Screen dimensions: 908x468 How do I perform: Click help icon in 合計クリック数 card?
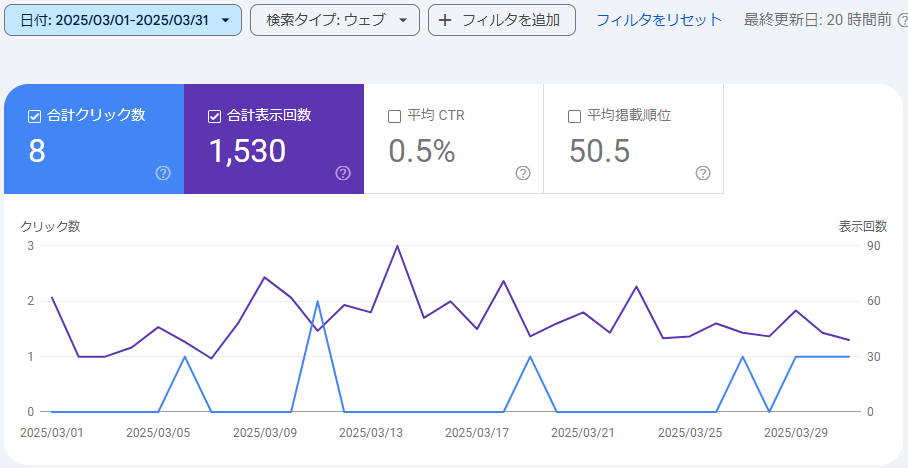pyautogui.click(x=163, y=173)
